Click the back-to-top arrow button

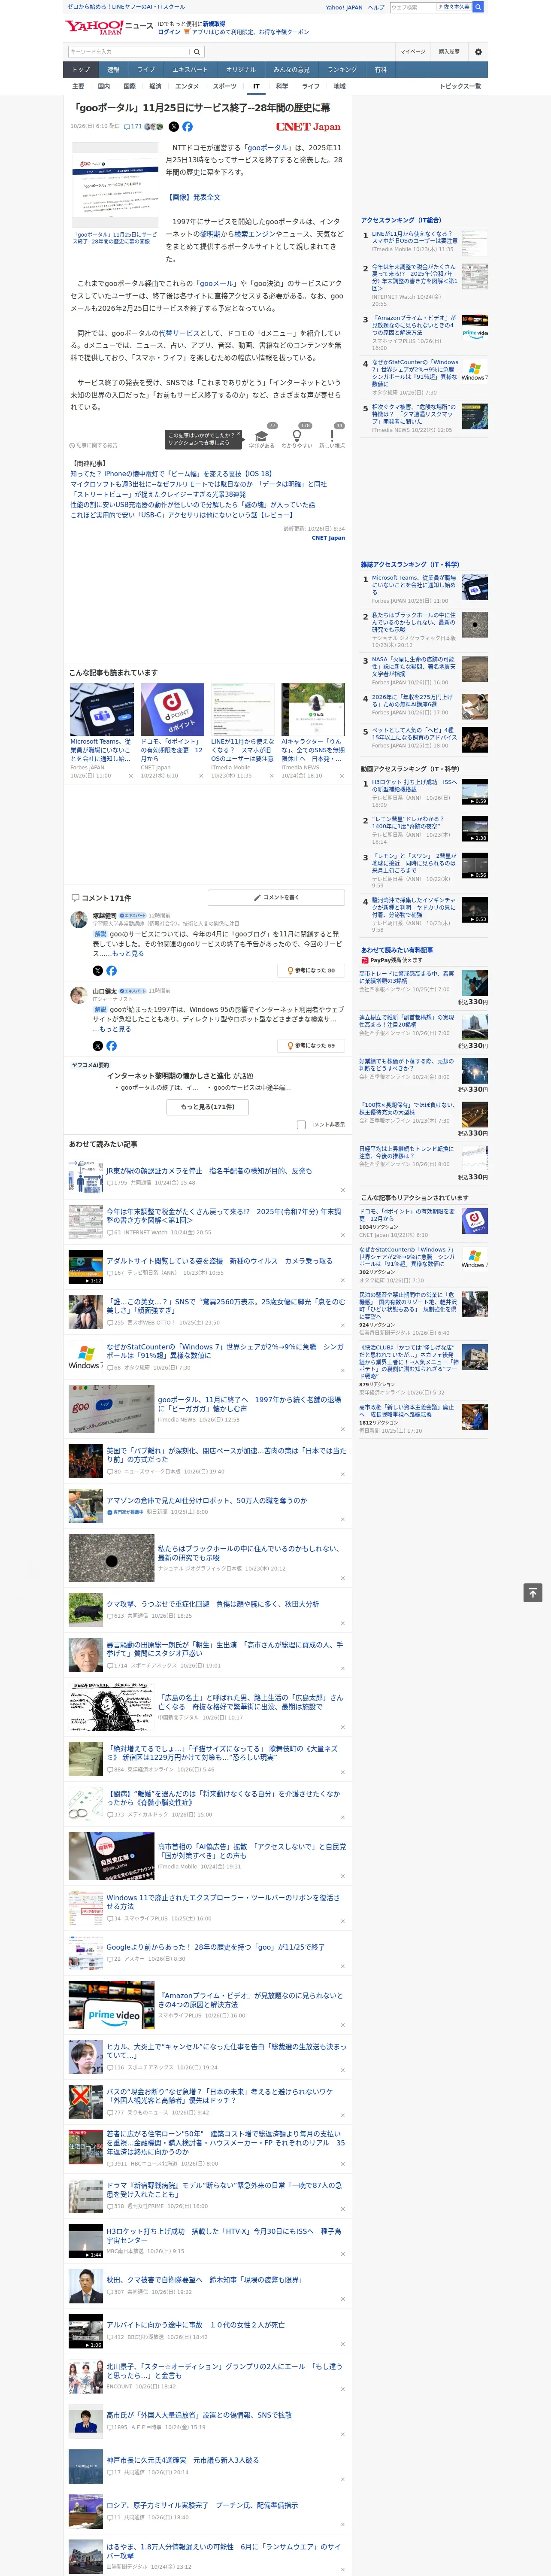pyautogui.click(x=533, y=1593)
